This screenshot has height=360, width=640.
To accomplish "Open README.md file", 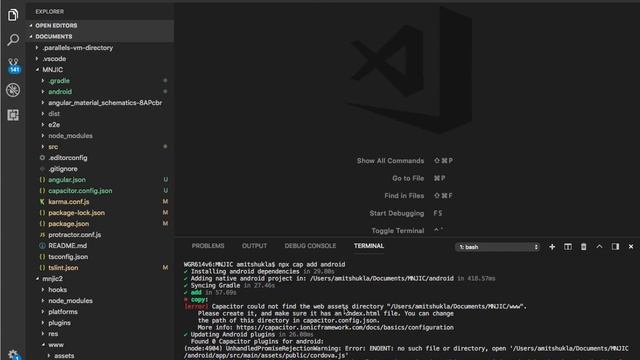I will pos(100,246).
